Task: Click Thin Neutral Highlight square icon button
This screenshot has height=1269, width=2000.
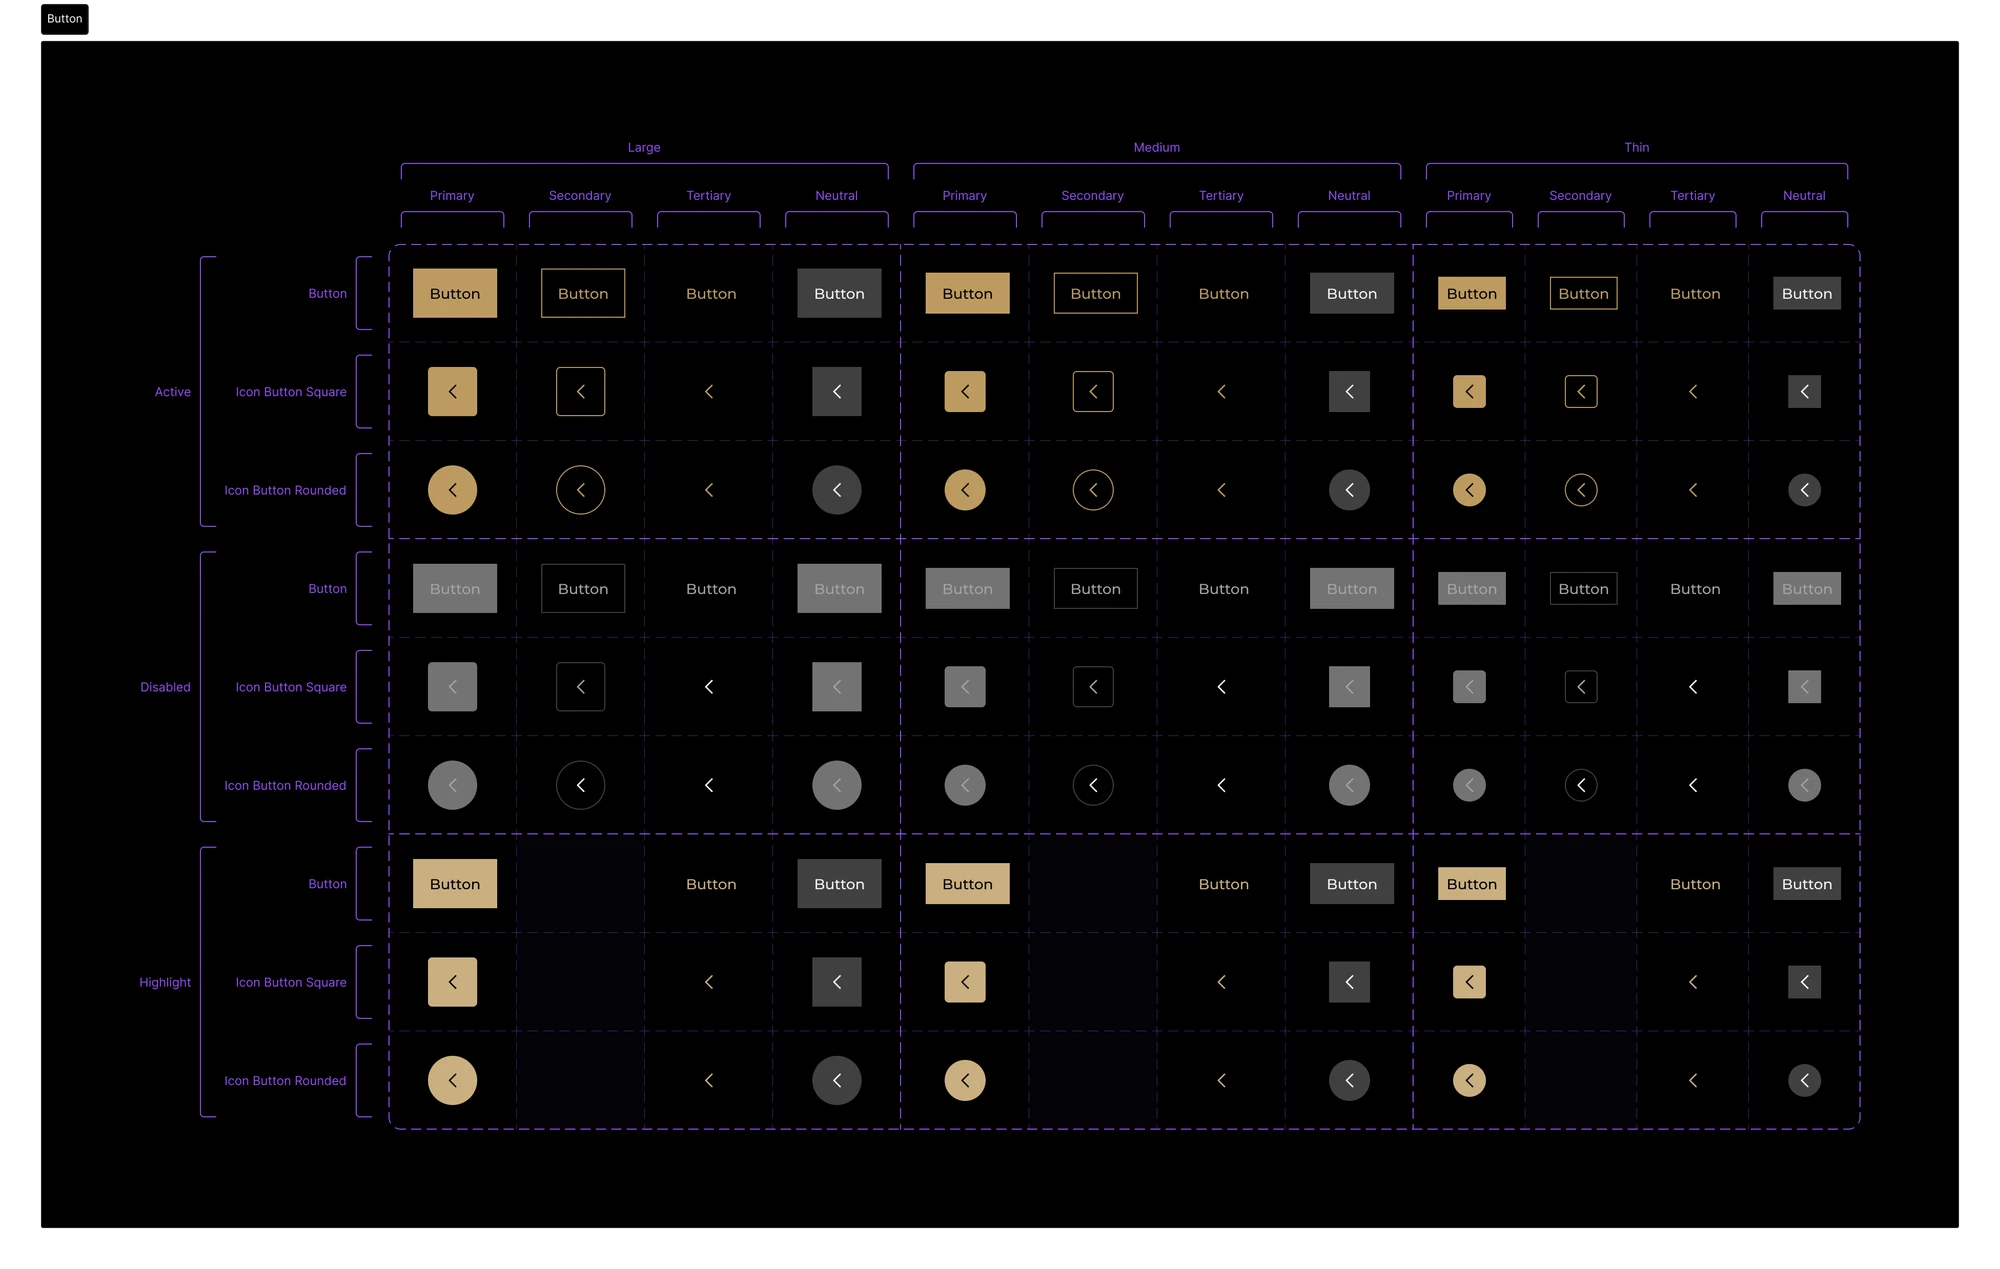Action: (1804, 982)
